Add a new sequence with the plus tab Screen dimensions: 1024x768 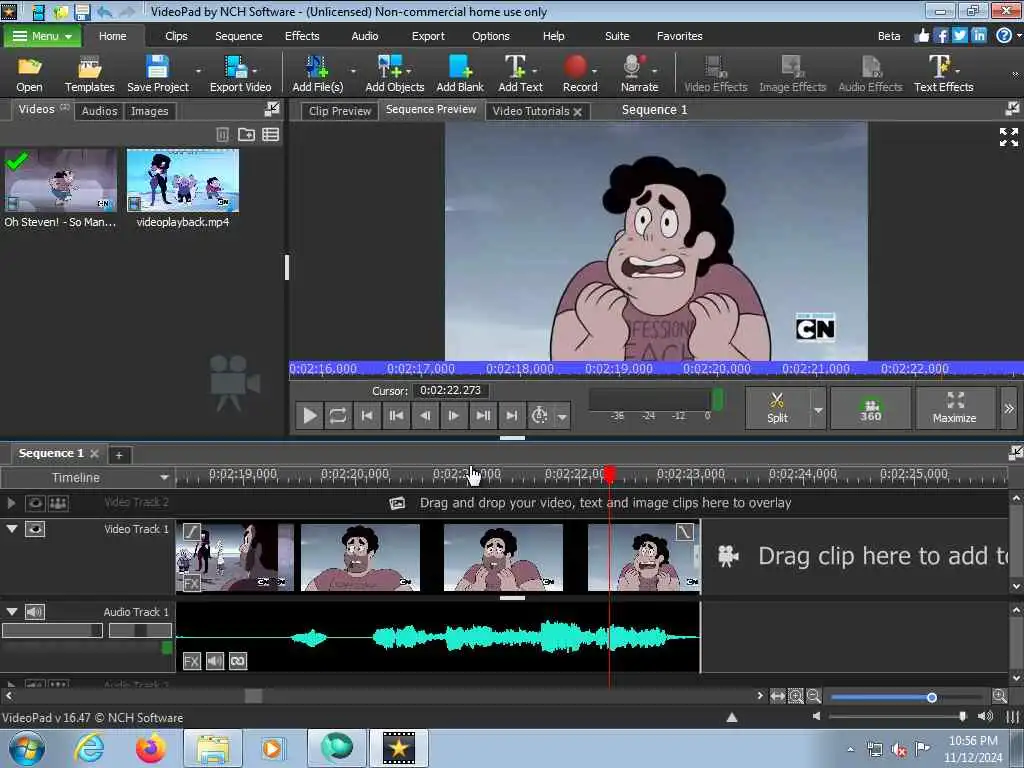pyautogui.click(x=119, y=455)
